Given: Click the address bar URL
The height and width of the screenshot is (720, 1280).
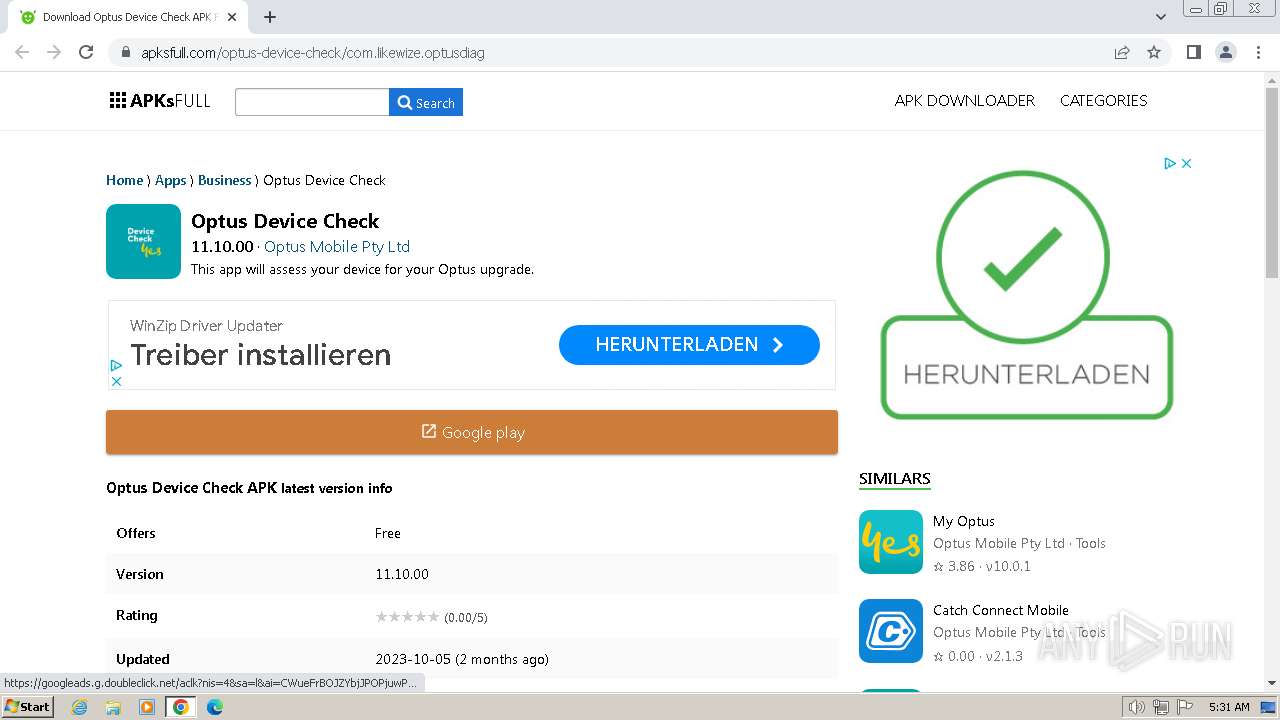Looking at the screenshot, I should coord(313,52).
